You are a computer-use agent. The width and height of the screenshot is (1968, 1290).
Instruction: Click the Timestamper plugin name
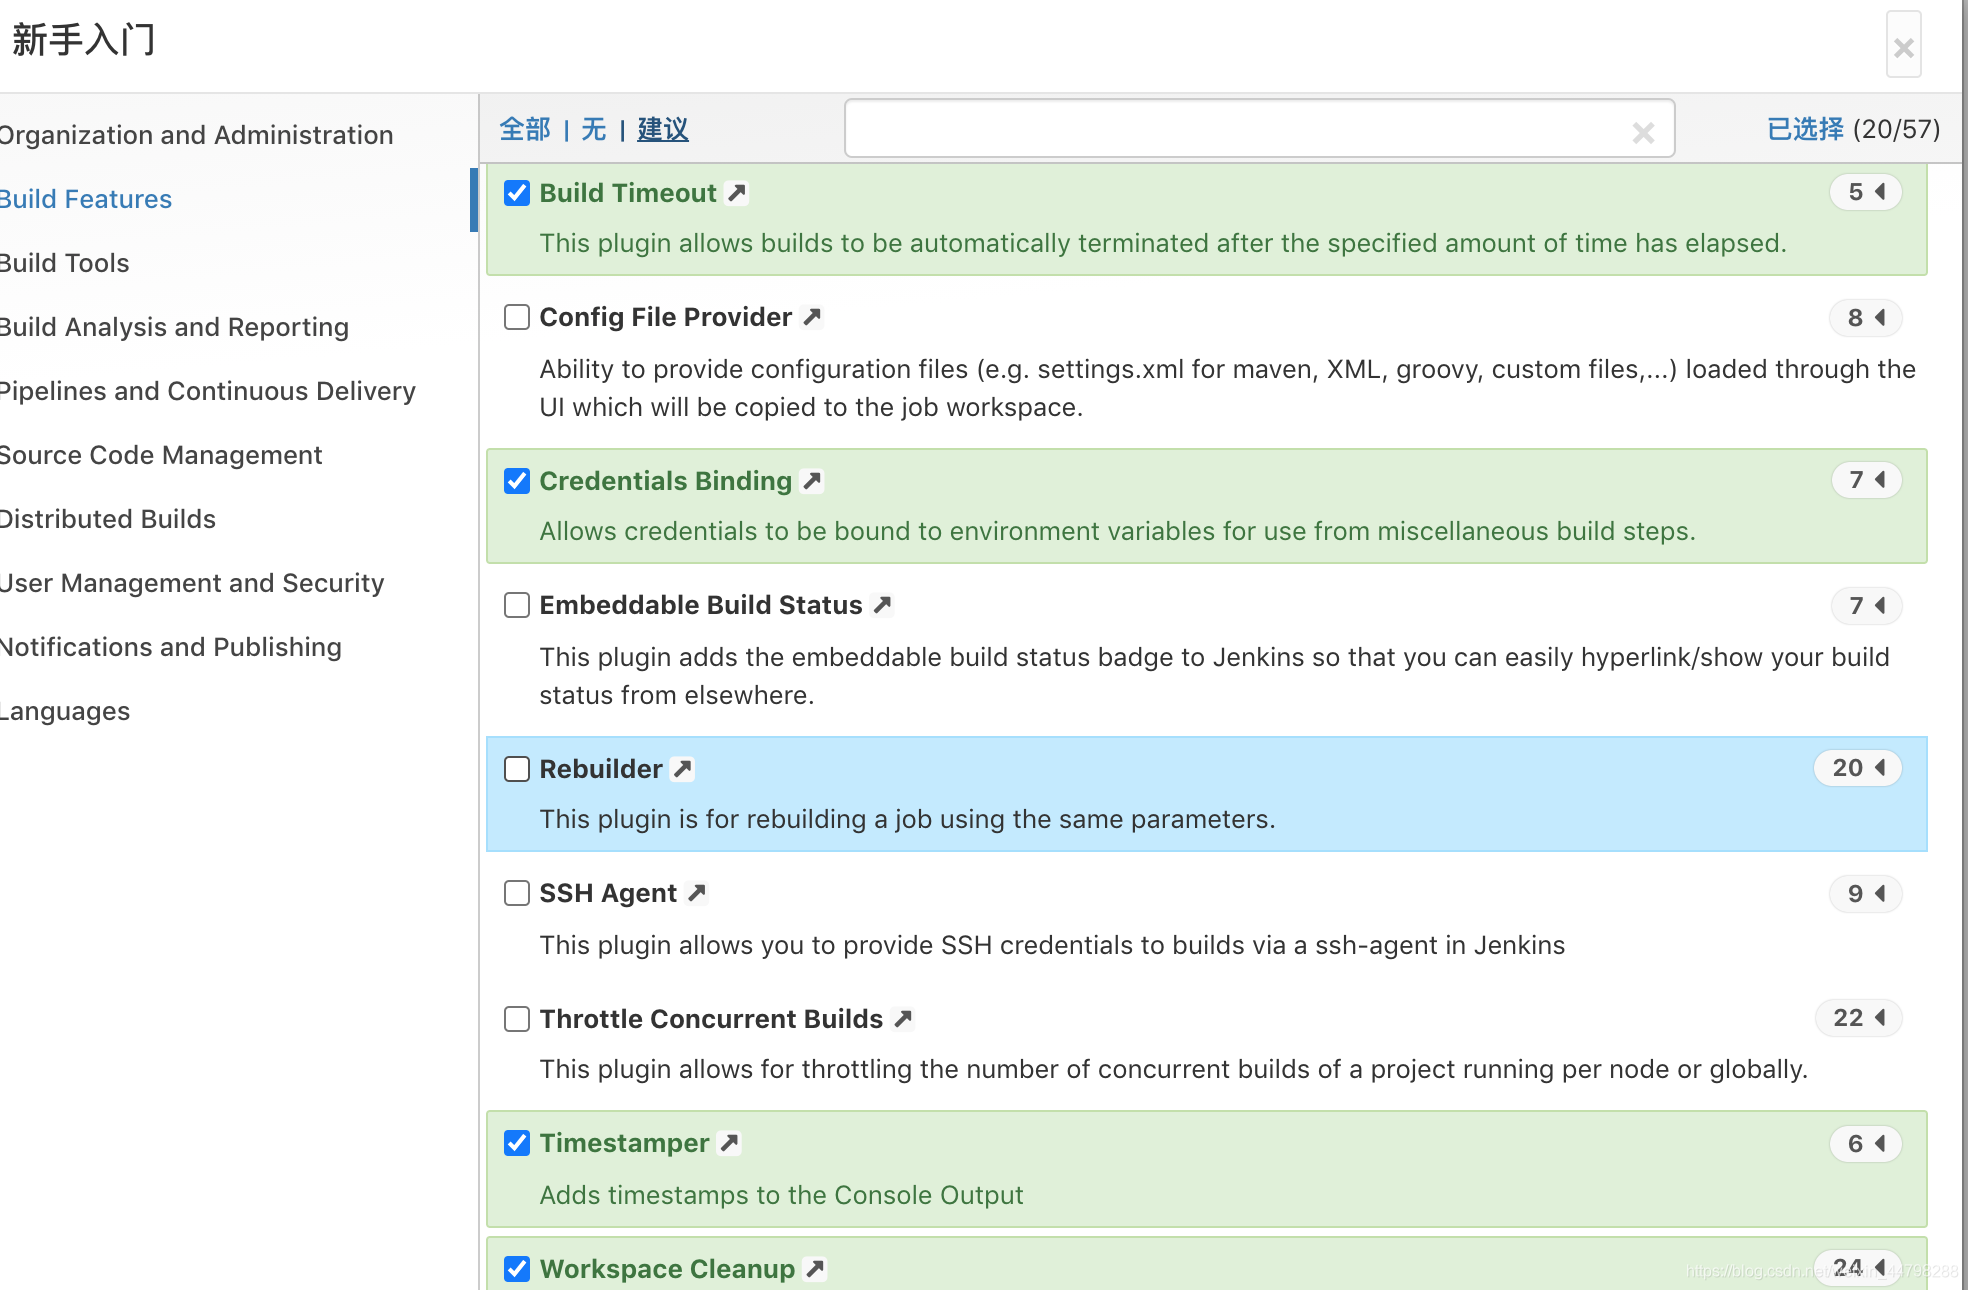(x=624, y=1143)
